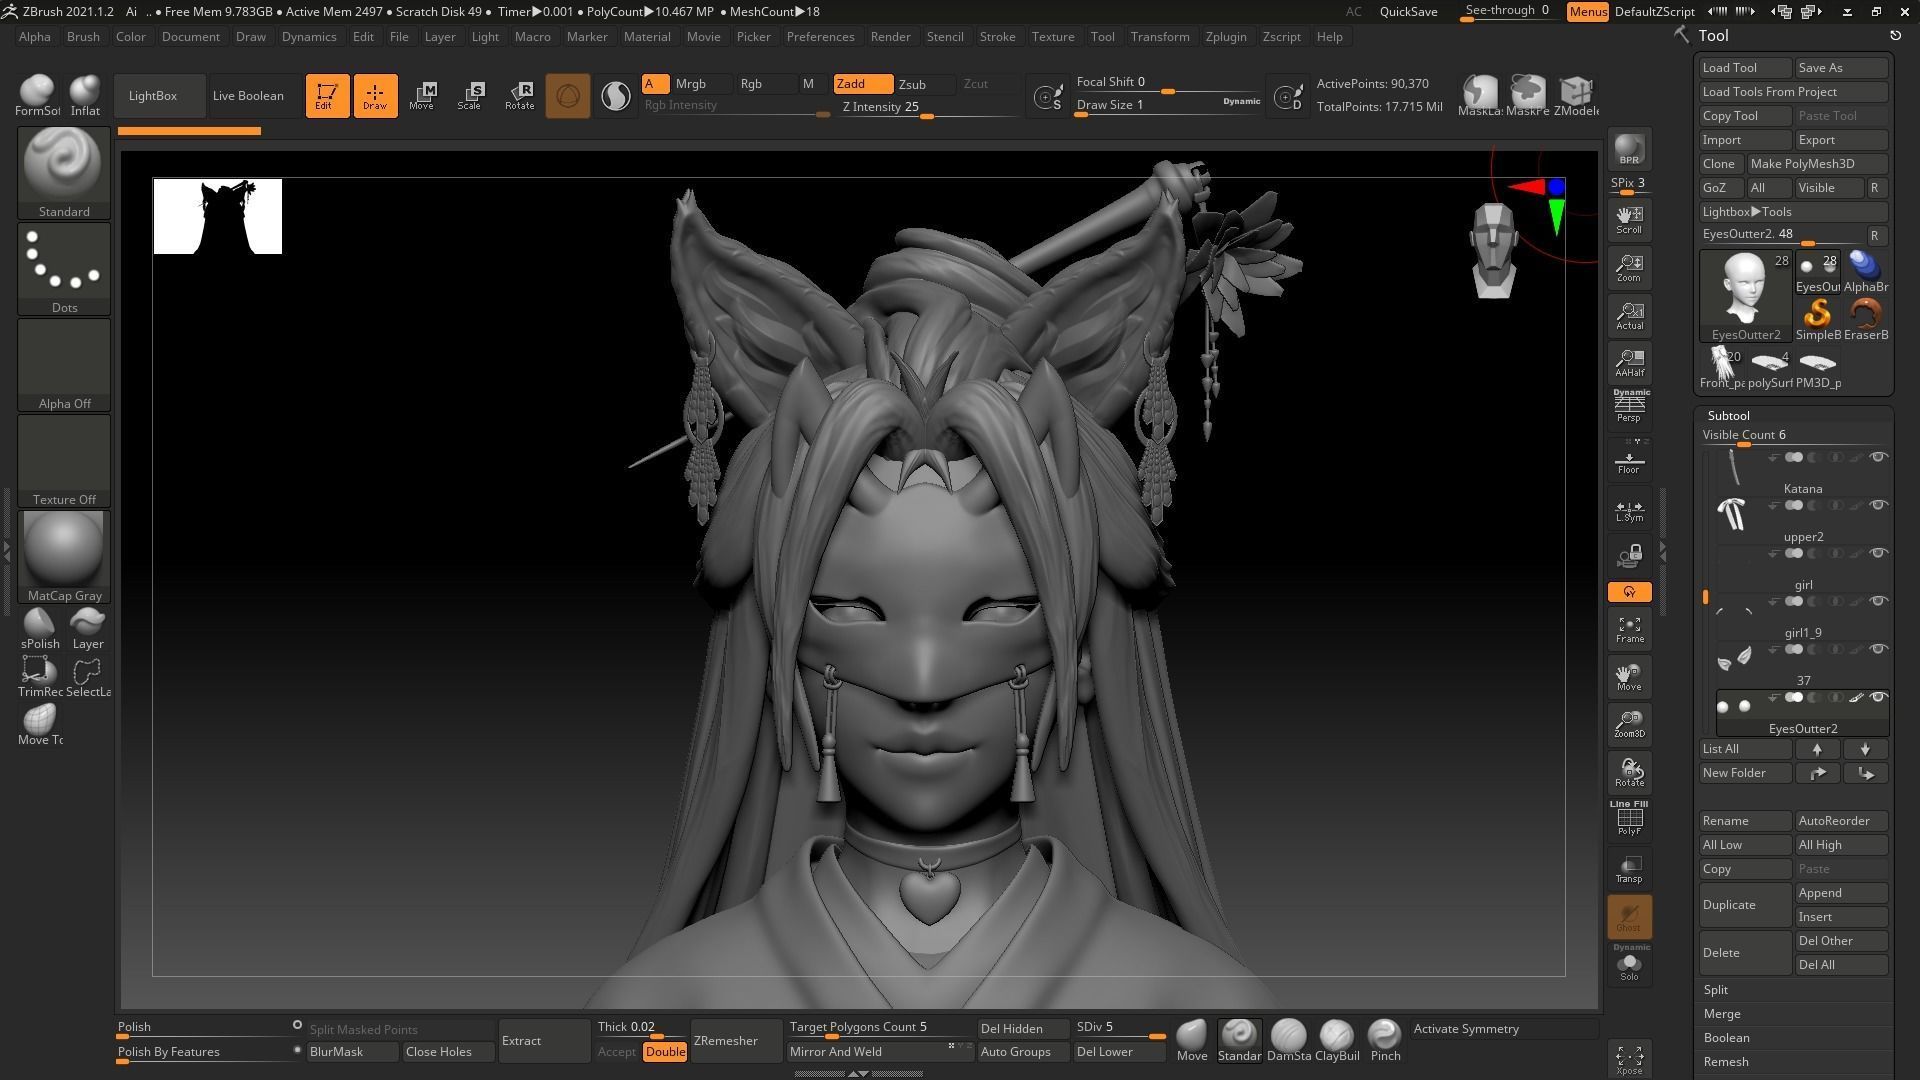Select the DamStandard brush at bottom
1920x1080 pixels.
pyautogui.click(x=1288, y=1040)
